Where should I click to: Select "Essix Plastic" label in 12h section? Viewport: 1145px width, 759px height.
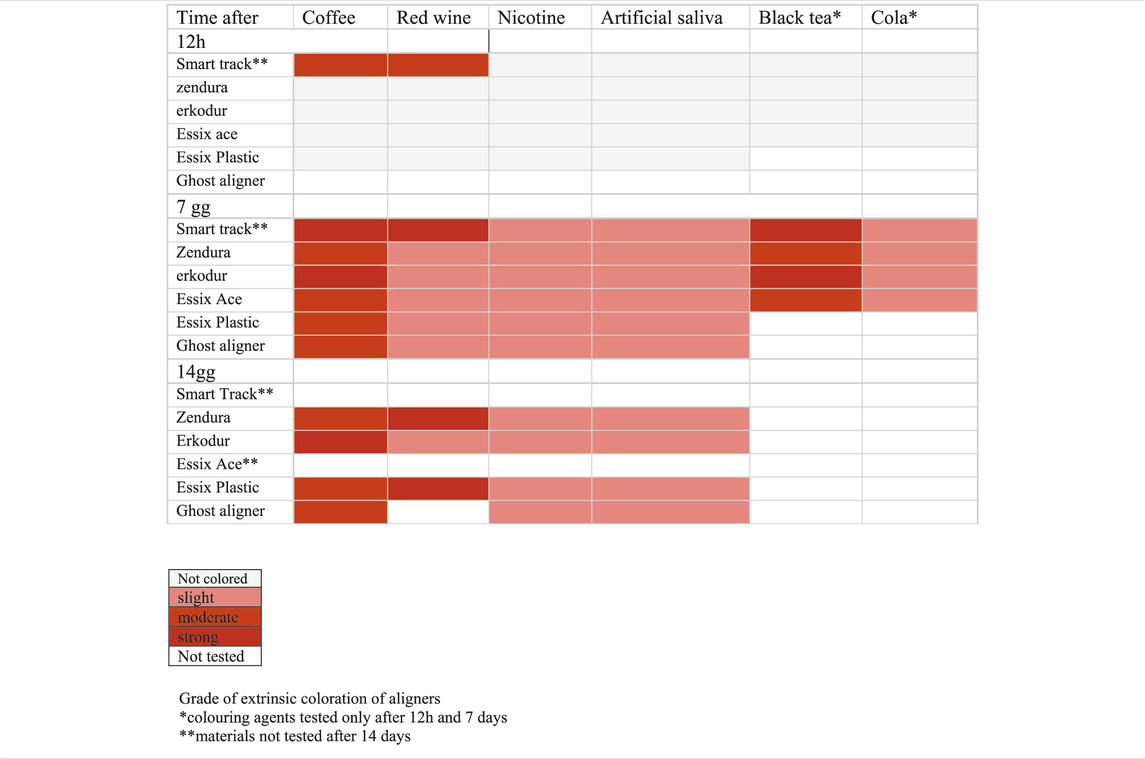[218, 158]
